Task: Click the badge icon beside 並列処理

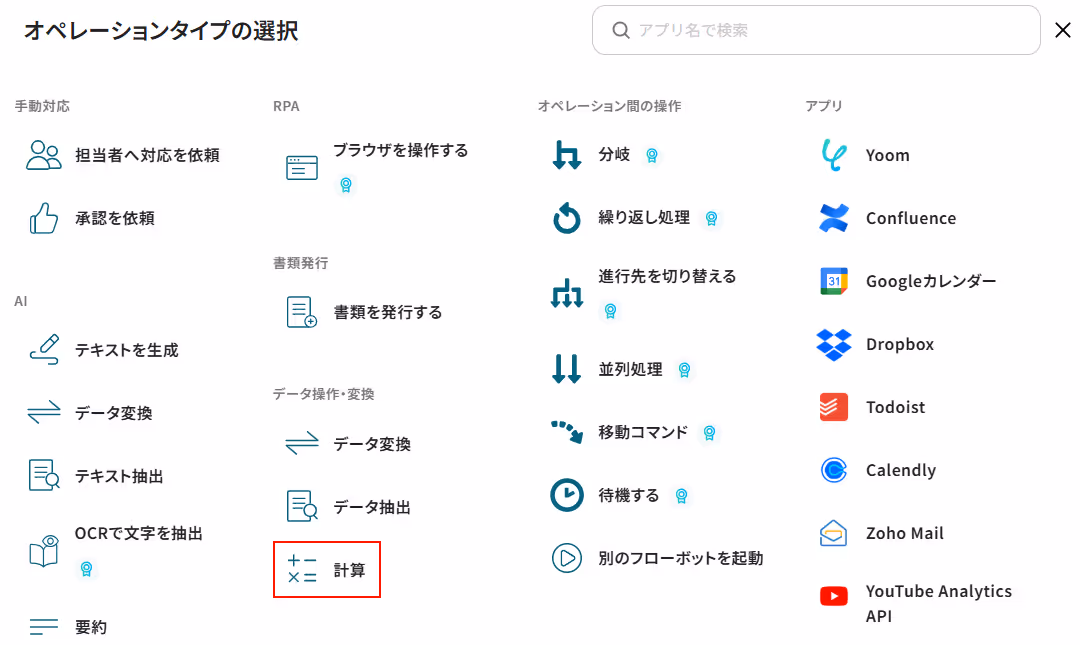Action: pyautogui.click(x=684, y=370)
